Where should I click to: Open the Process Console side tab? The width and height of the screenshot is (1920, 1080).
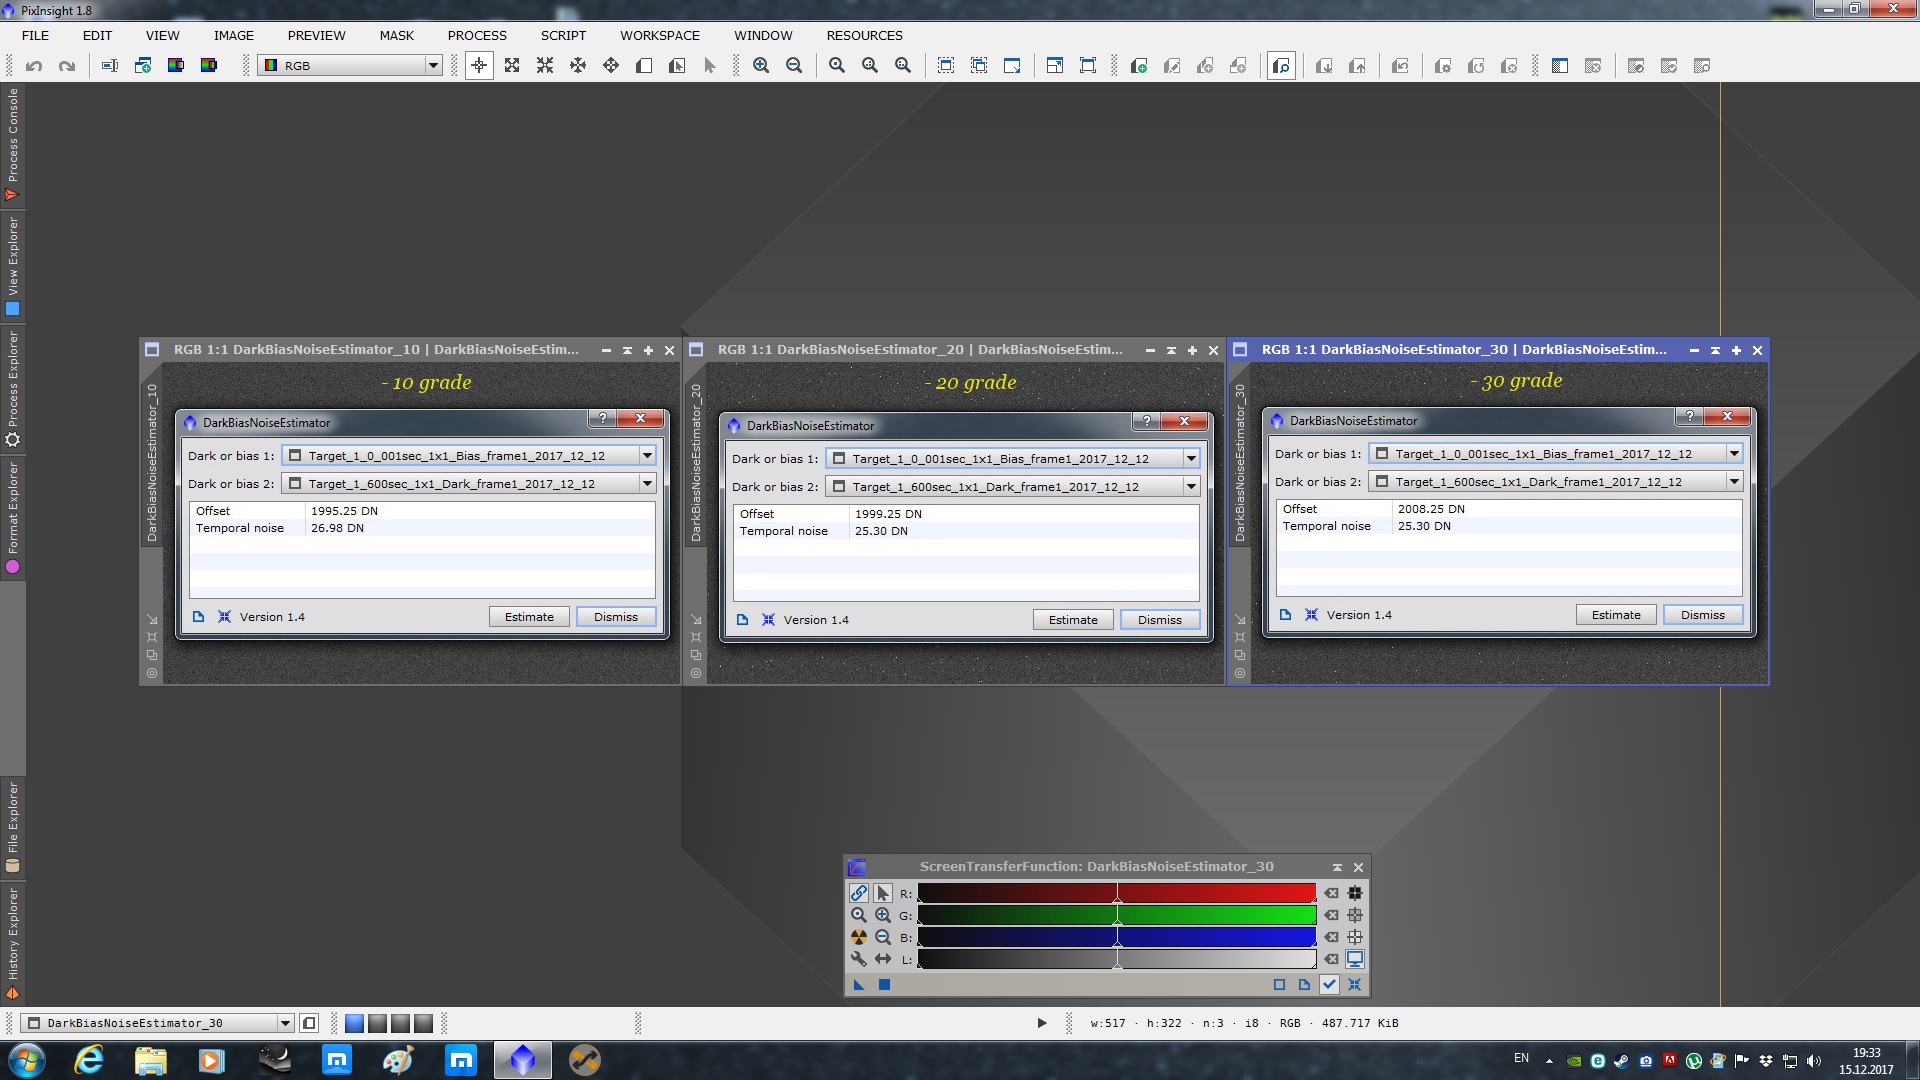12,145
